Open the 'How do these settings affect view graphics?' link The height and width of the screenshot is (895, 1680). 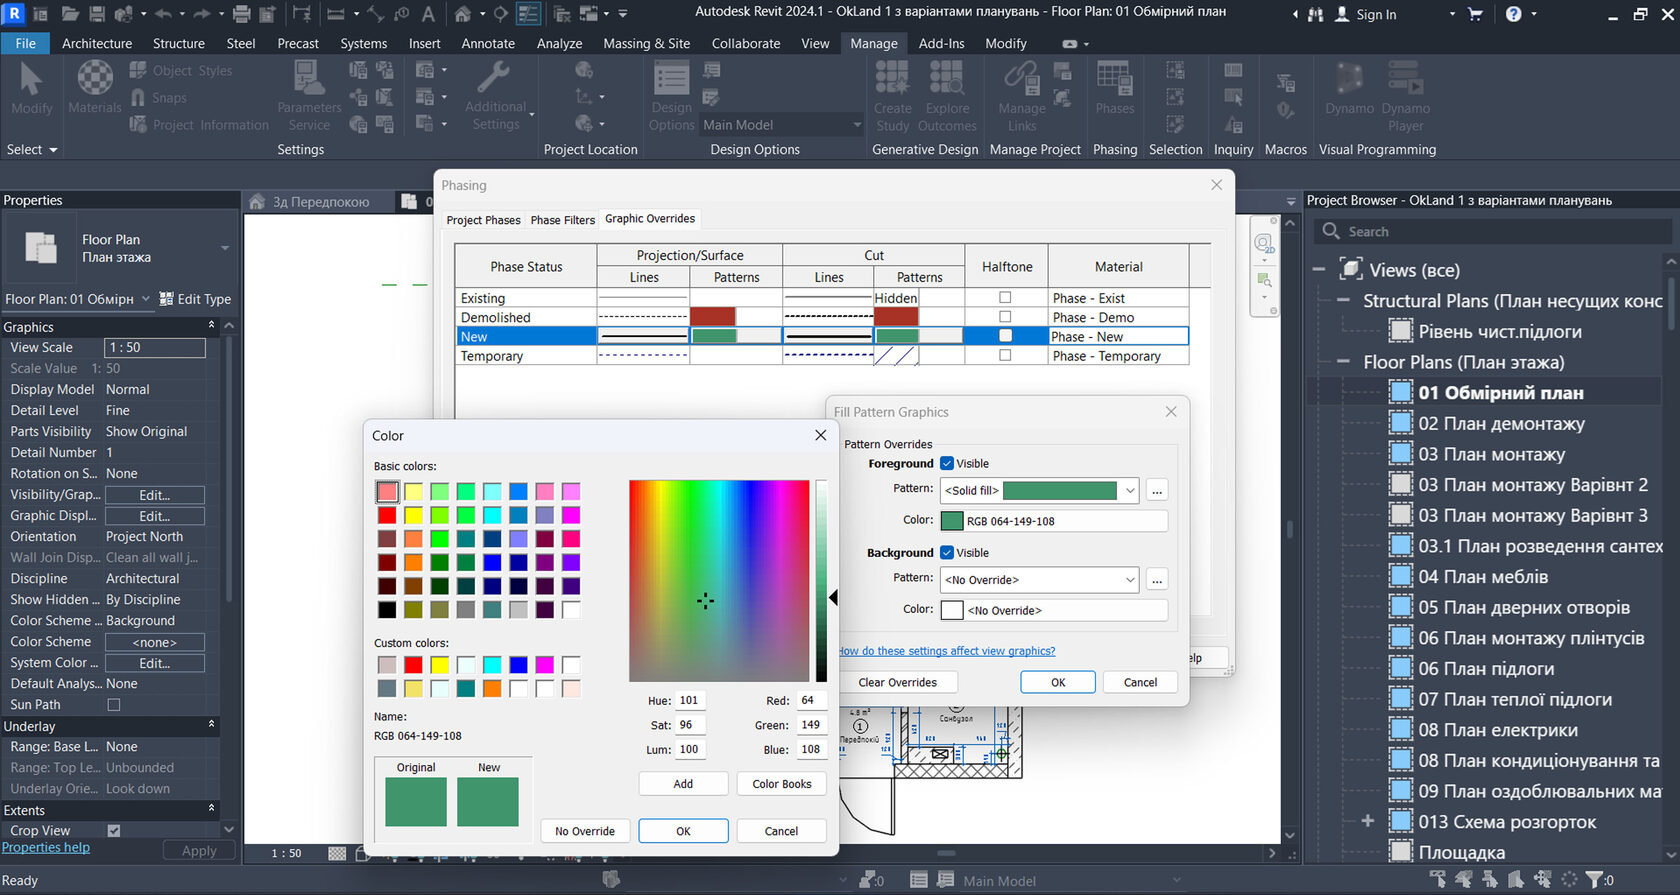click(x=946, y=651)
